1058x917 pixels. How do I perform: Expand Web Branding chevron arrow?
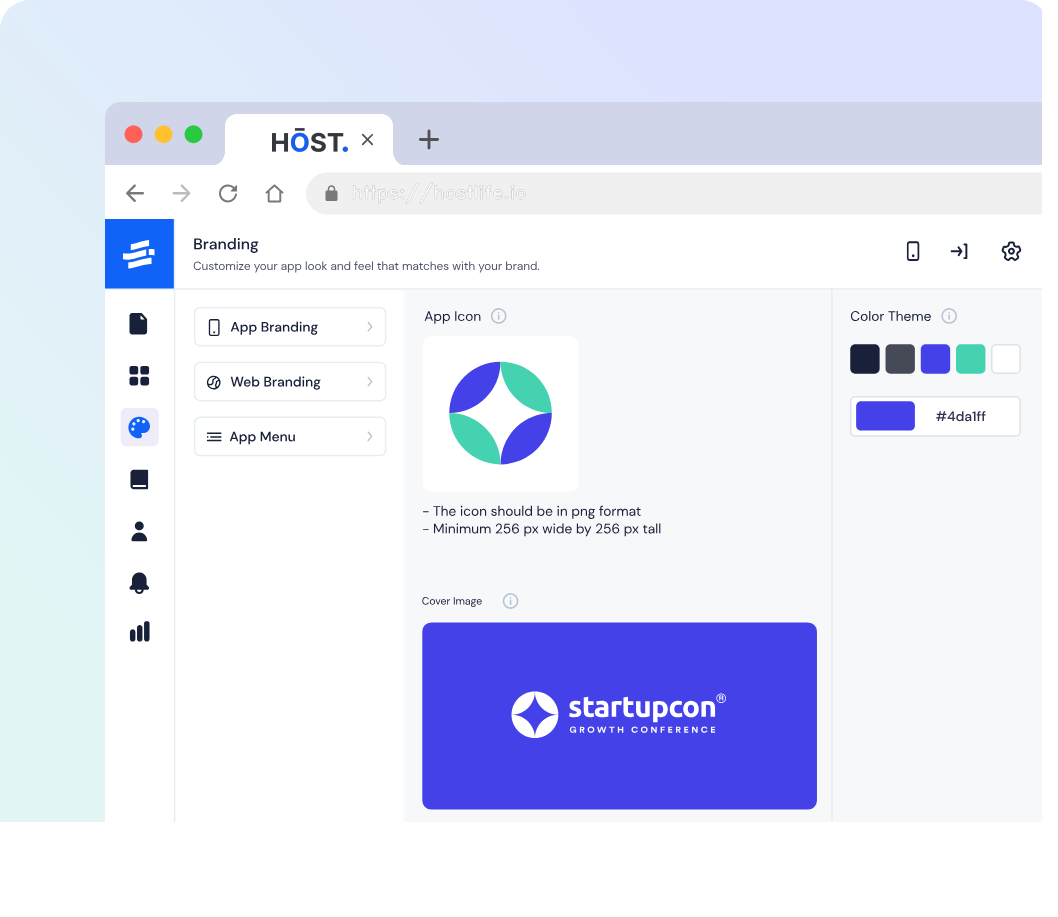pos(370,382)
